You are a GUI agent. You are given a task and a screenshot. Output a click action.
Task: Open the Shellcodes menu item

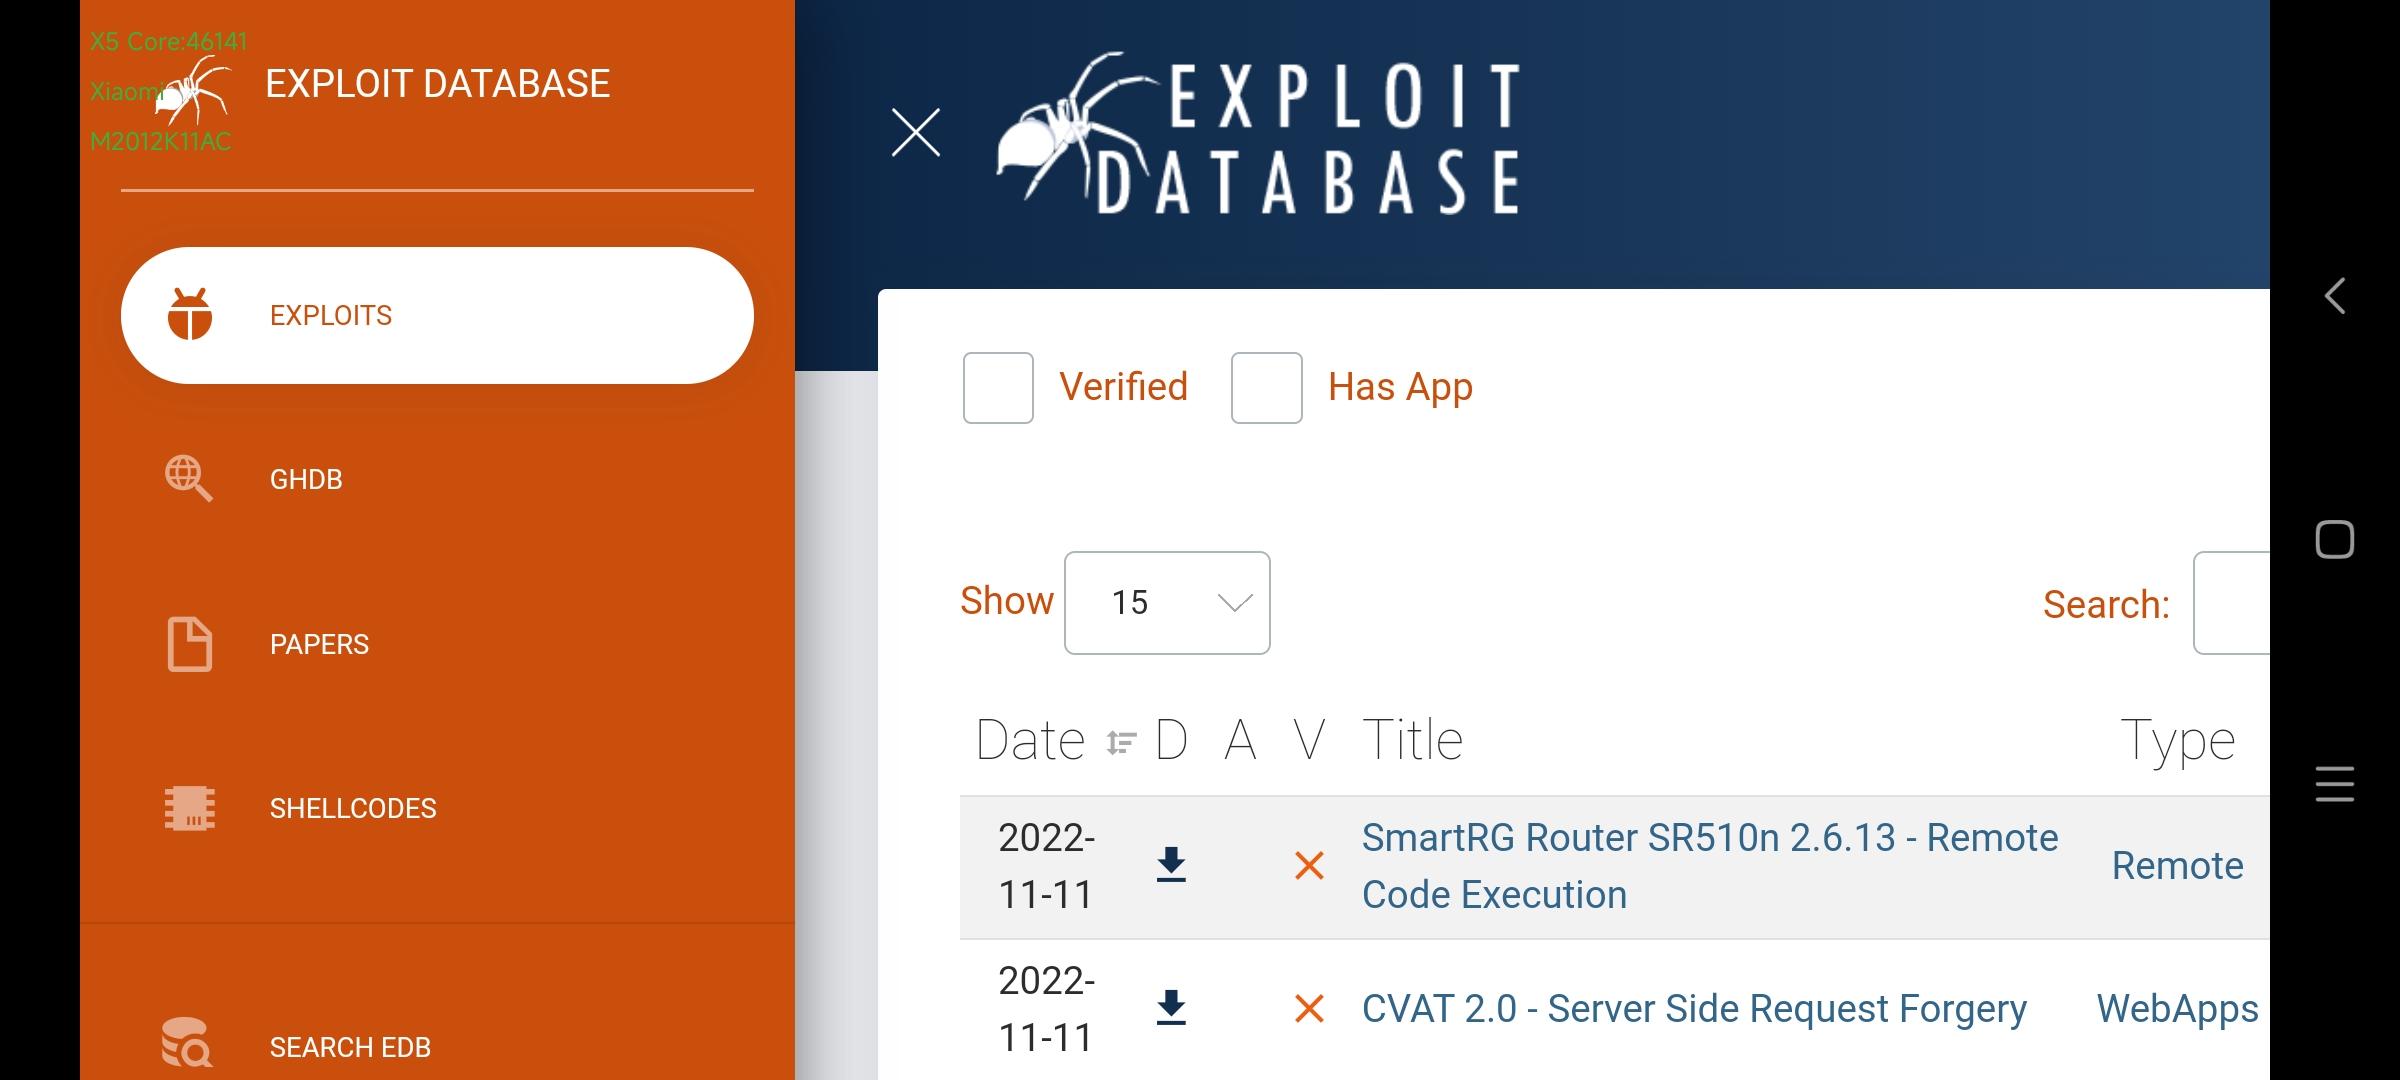352,808
